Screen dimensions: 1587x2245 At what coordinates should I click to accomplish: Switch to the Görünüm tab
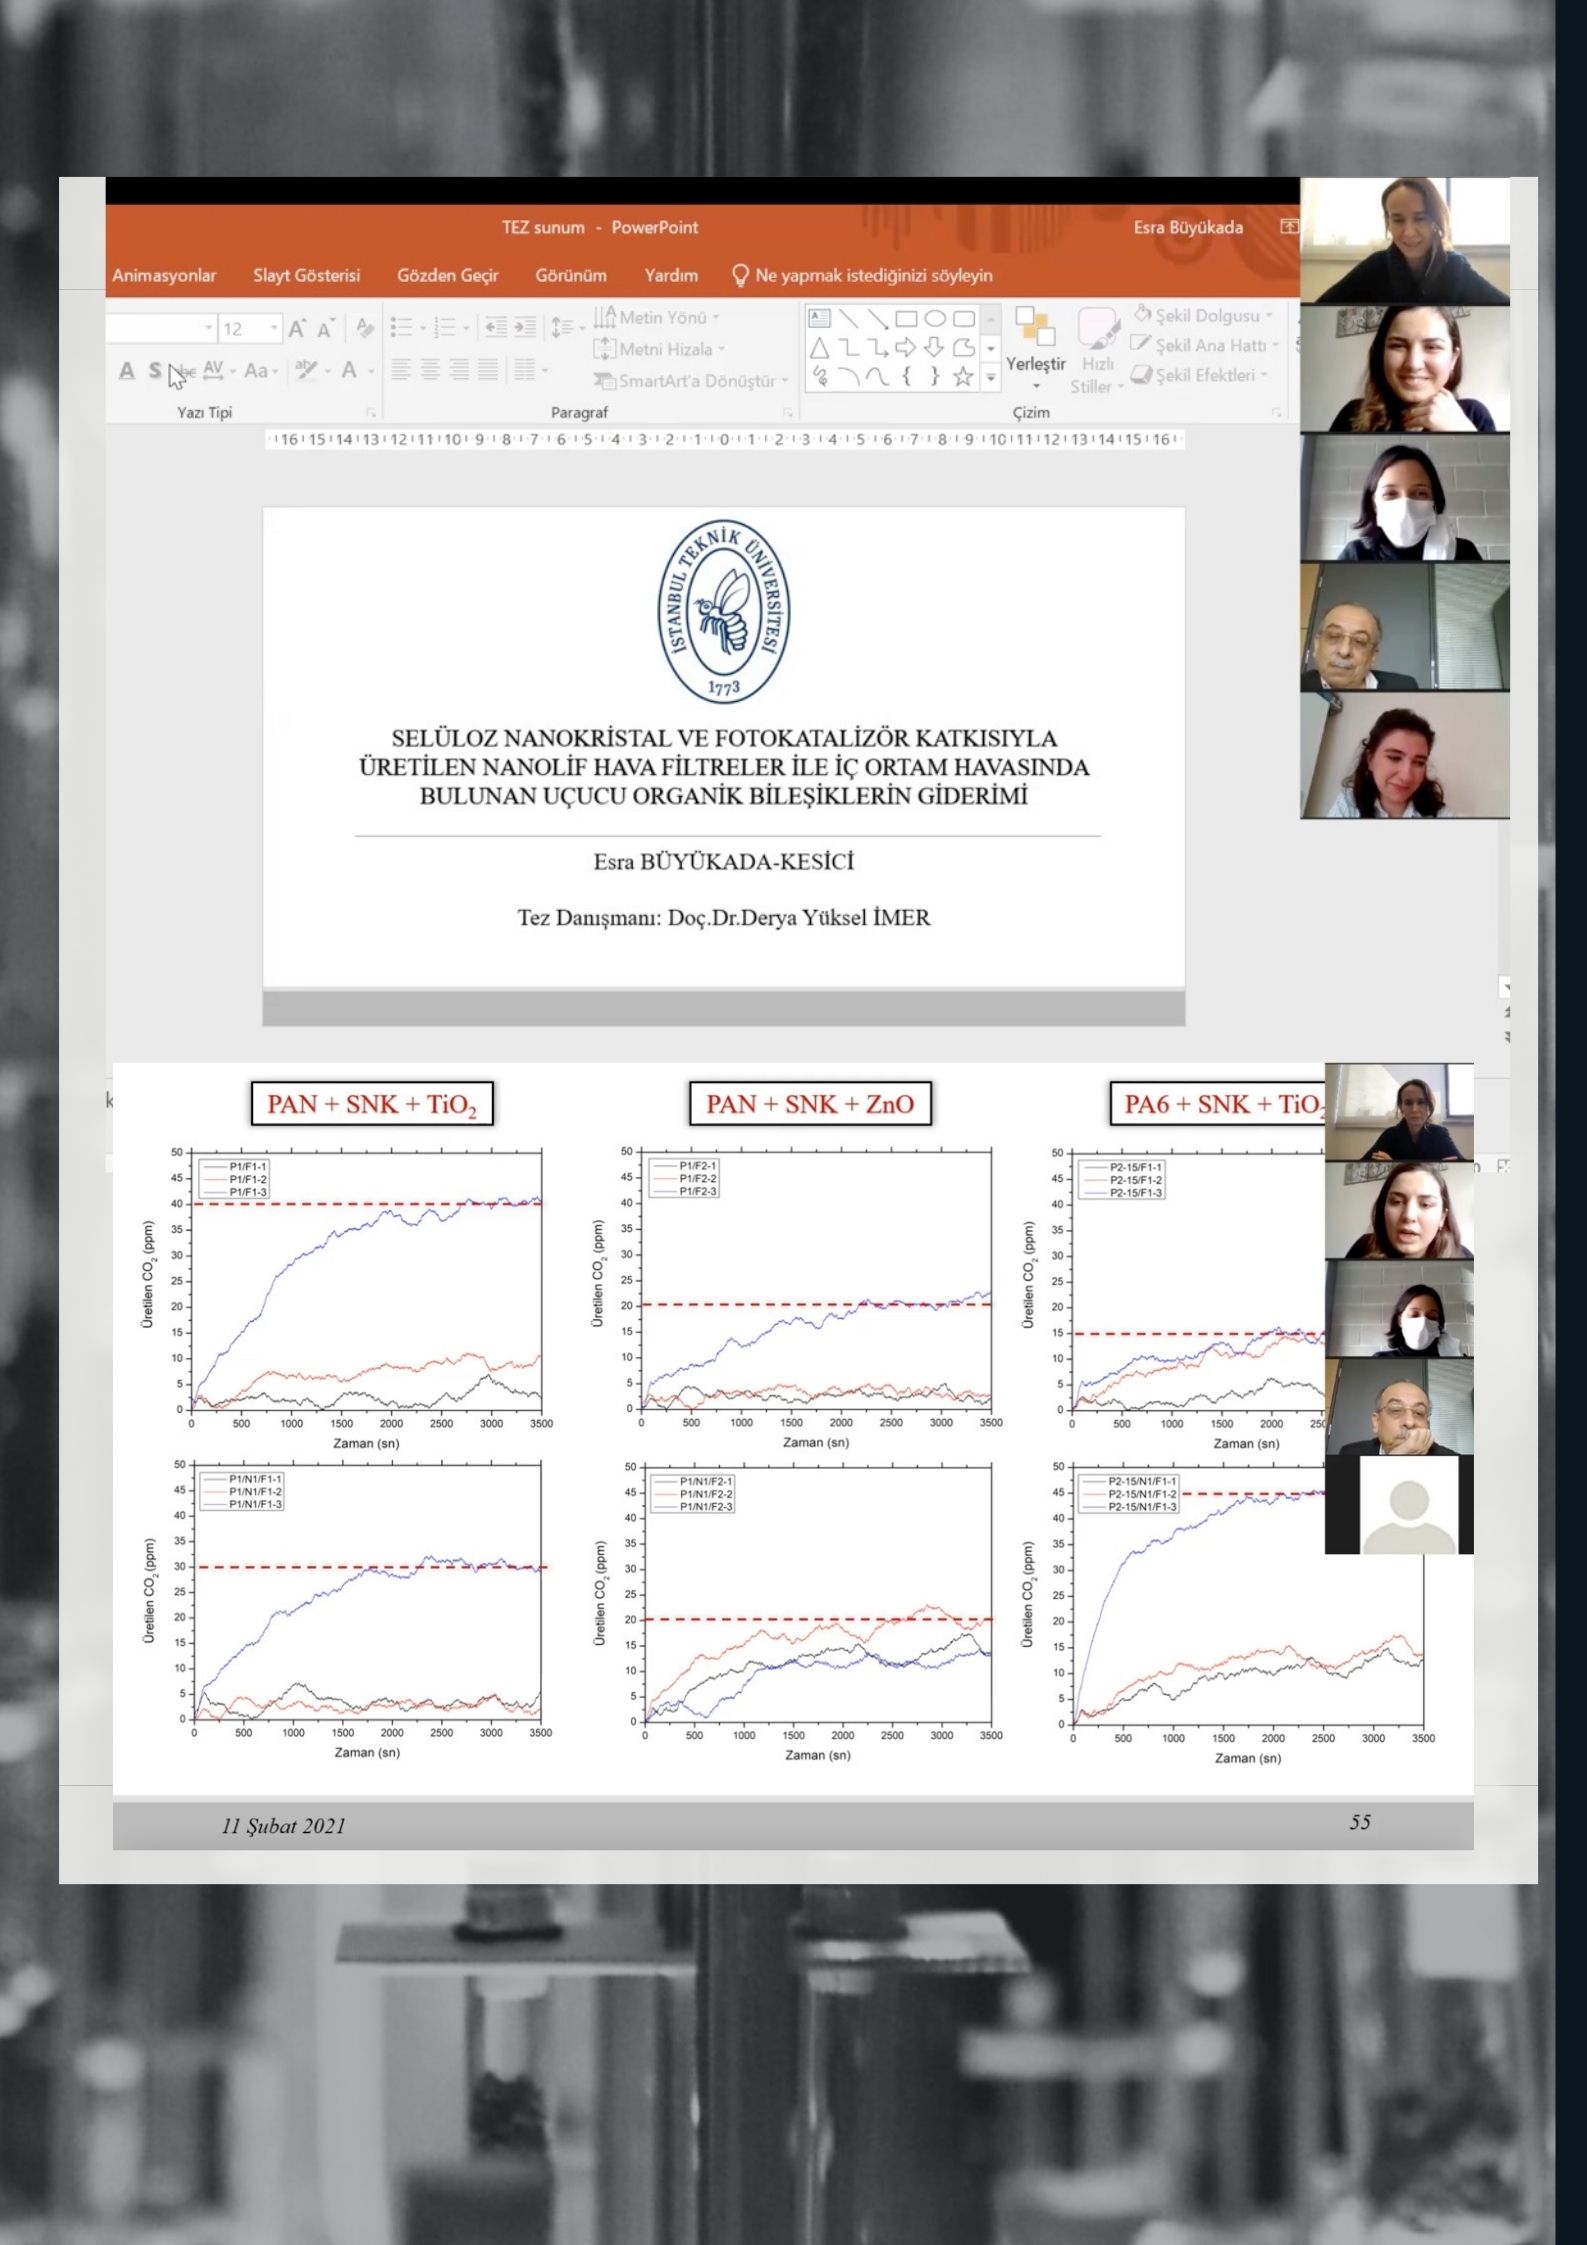[x=571, y=275]
